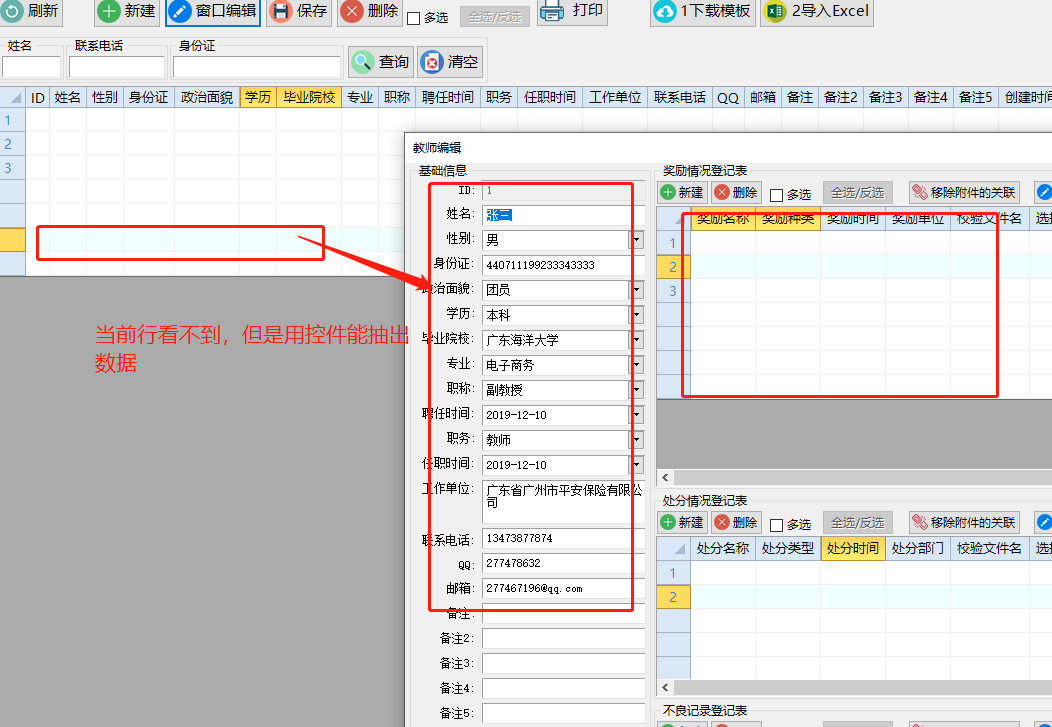Open the 学历 dropdown list
Image resolution: width=1052 pixels, height=727 pixels.
click(636, 315)
